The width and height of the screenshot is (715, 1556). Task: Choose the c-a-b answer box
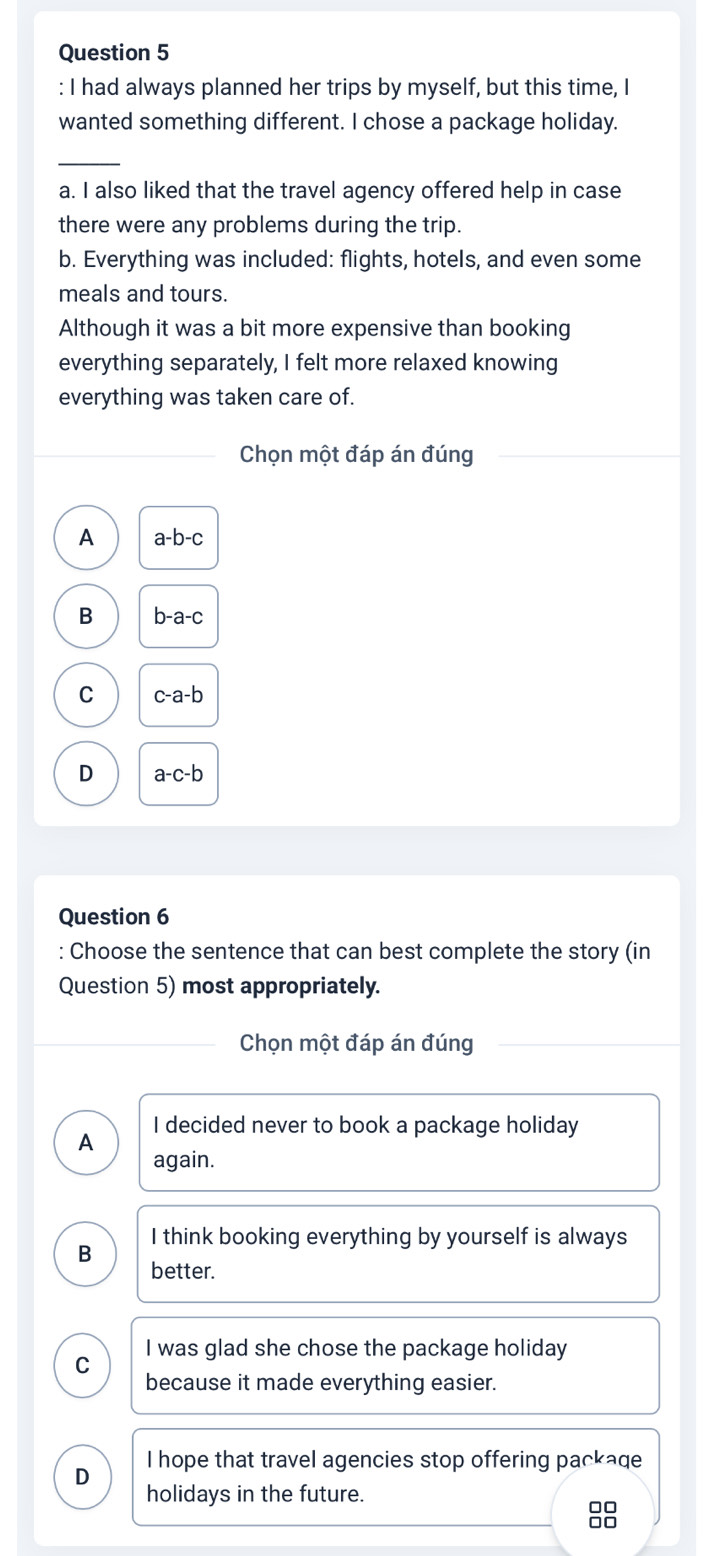178,695
